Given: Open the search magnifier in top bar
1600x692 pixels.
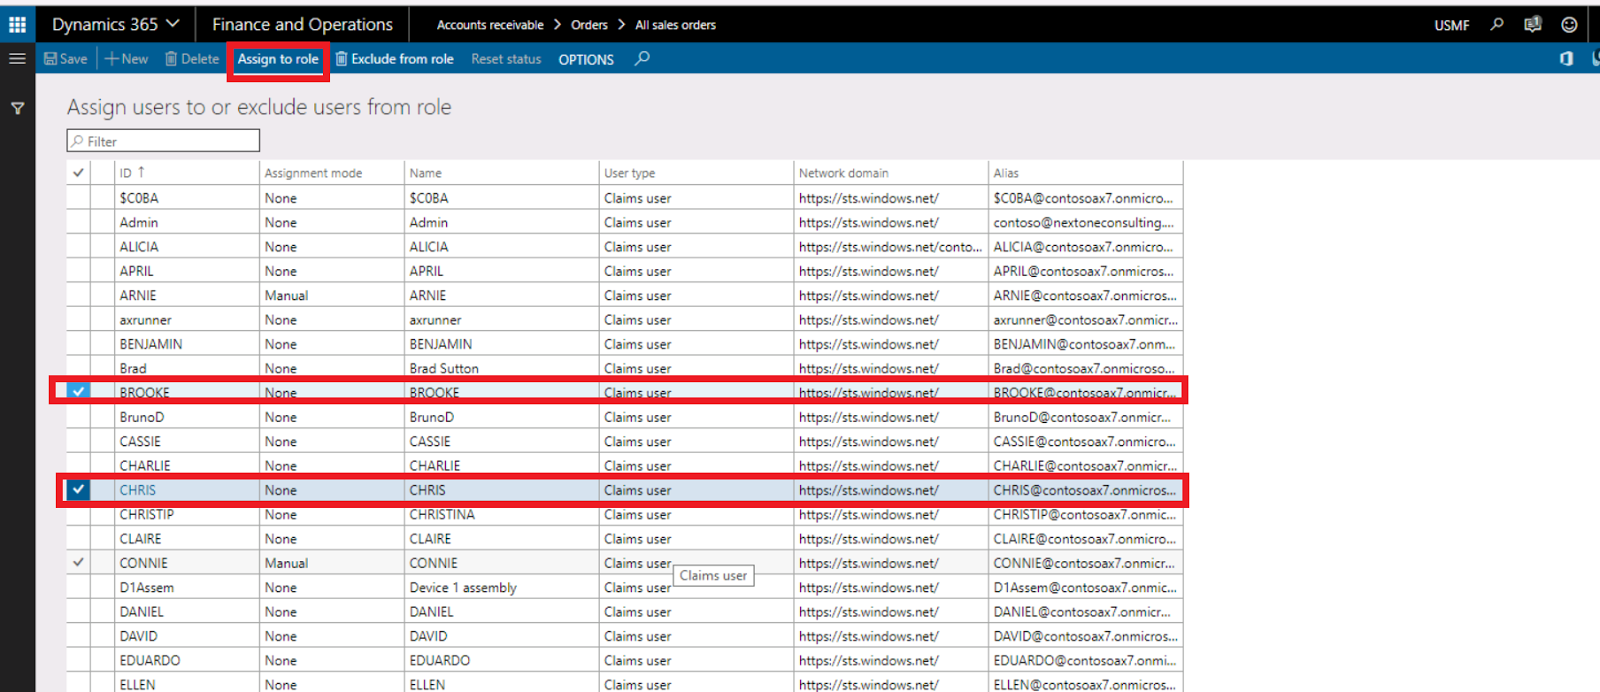Looking at the screenshot, I should coord(1497,24).
